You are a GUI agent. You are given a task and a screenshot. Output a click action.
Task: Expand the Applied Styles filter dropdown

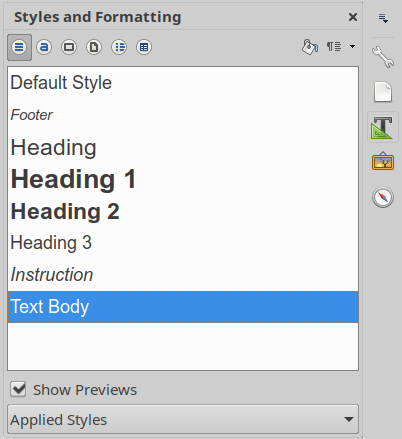(183, 419)
